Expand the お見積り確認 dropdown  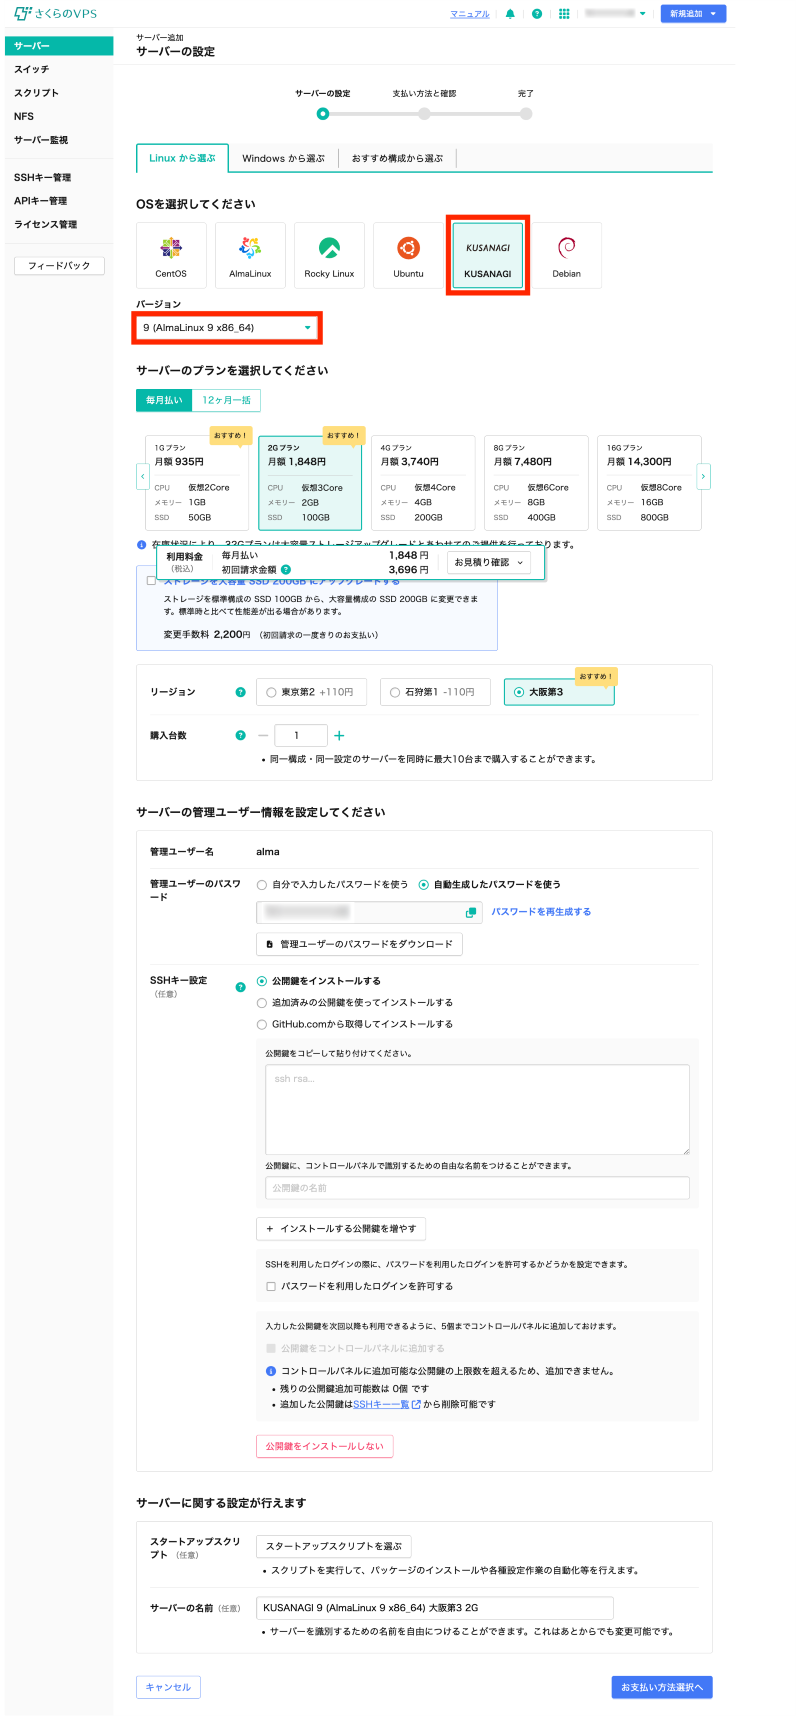point(489,562)
